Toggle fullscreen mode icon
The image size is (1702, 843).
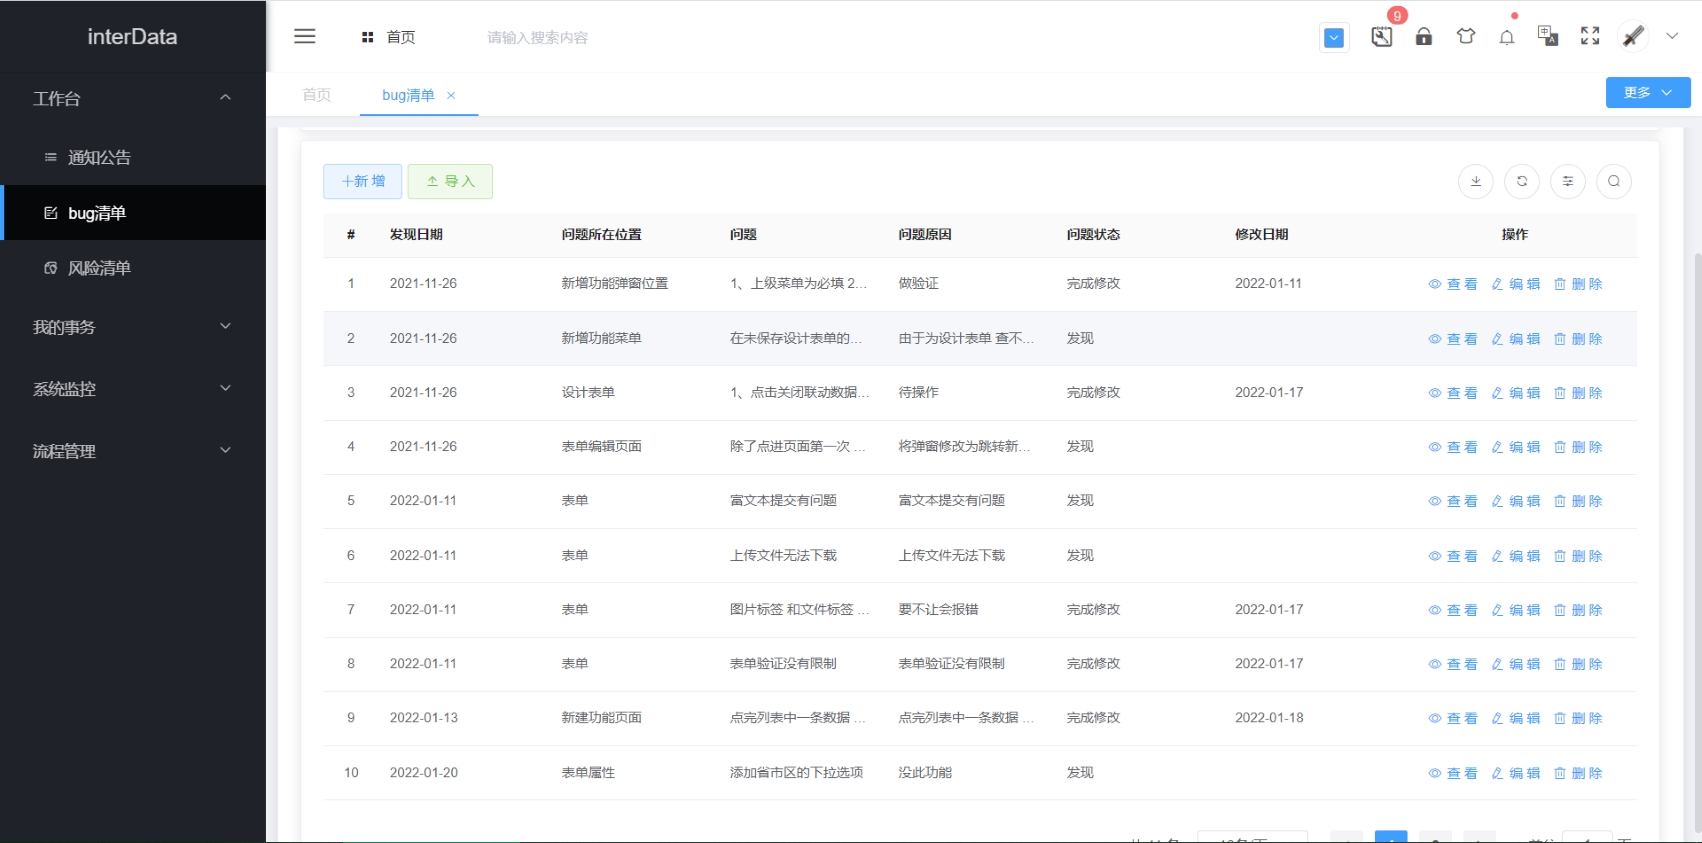[1590, 37]
